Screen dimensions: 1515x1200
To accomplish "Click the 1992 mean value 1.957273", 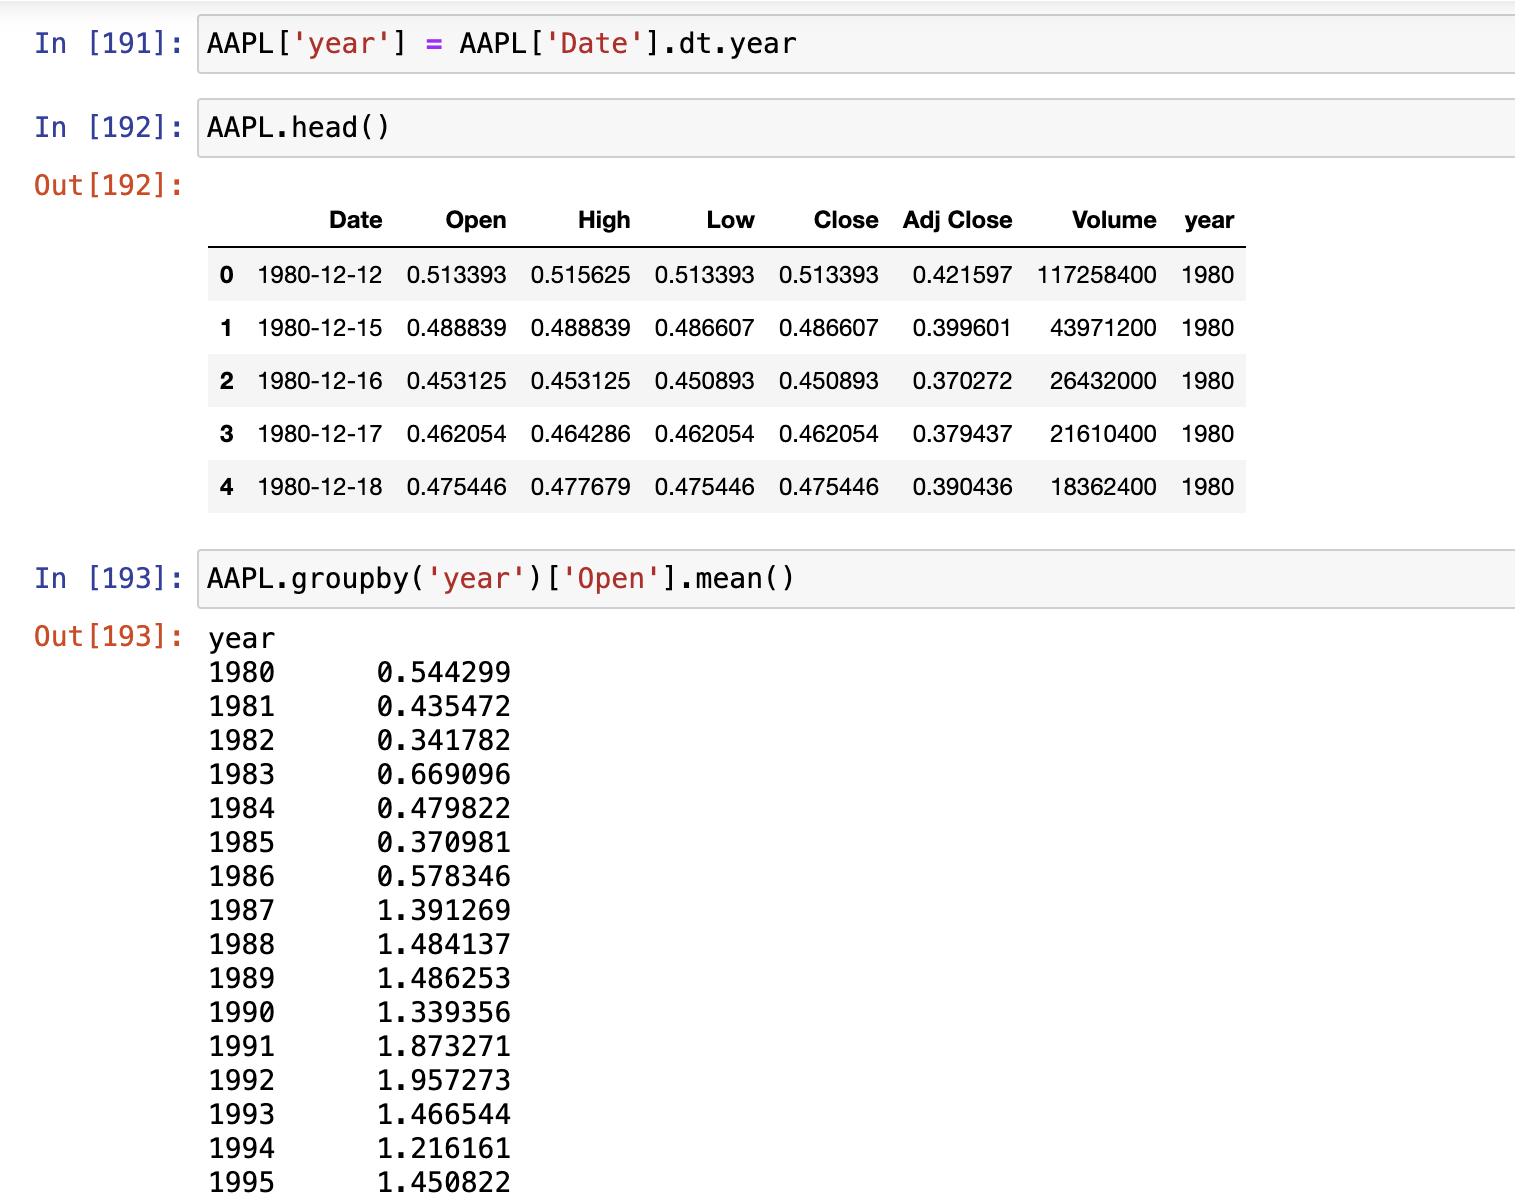I will click(x=444, y=1080).
